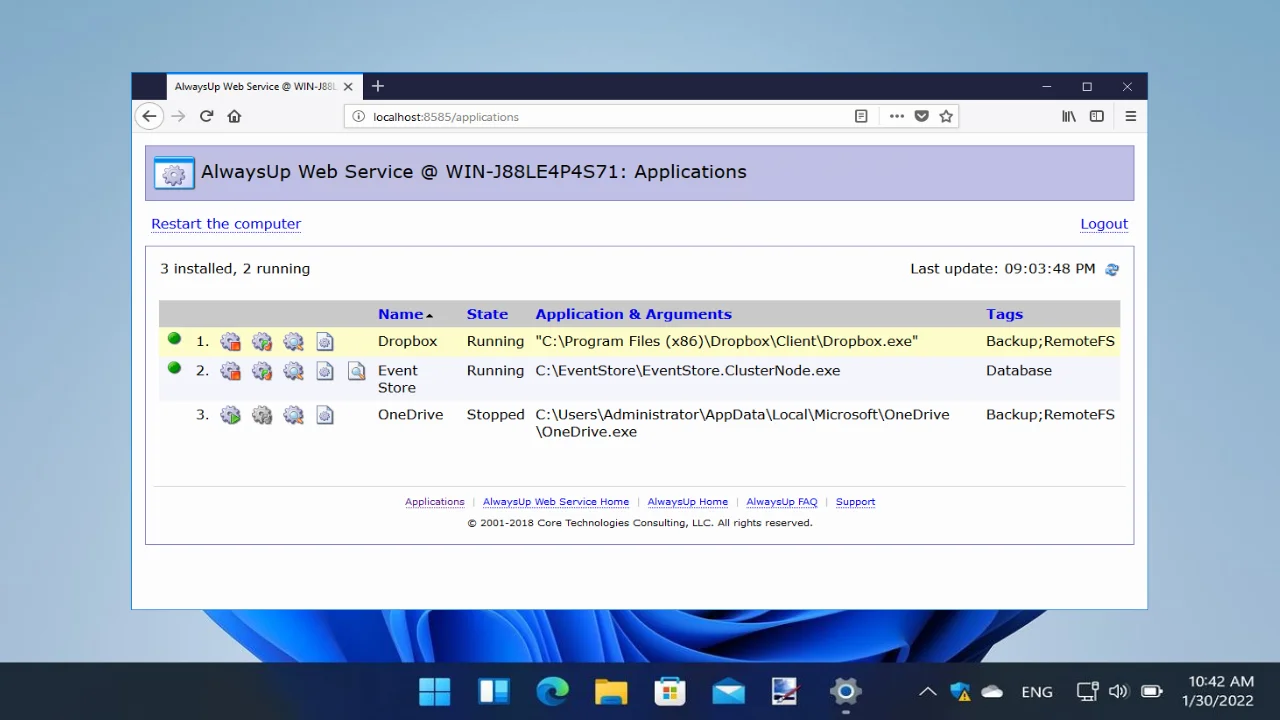Click the '3 installed, 2 running' summary text
The width and height of the screenshot is (1280, 720).
235,269
